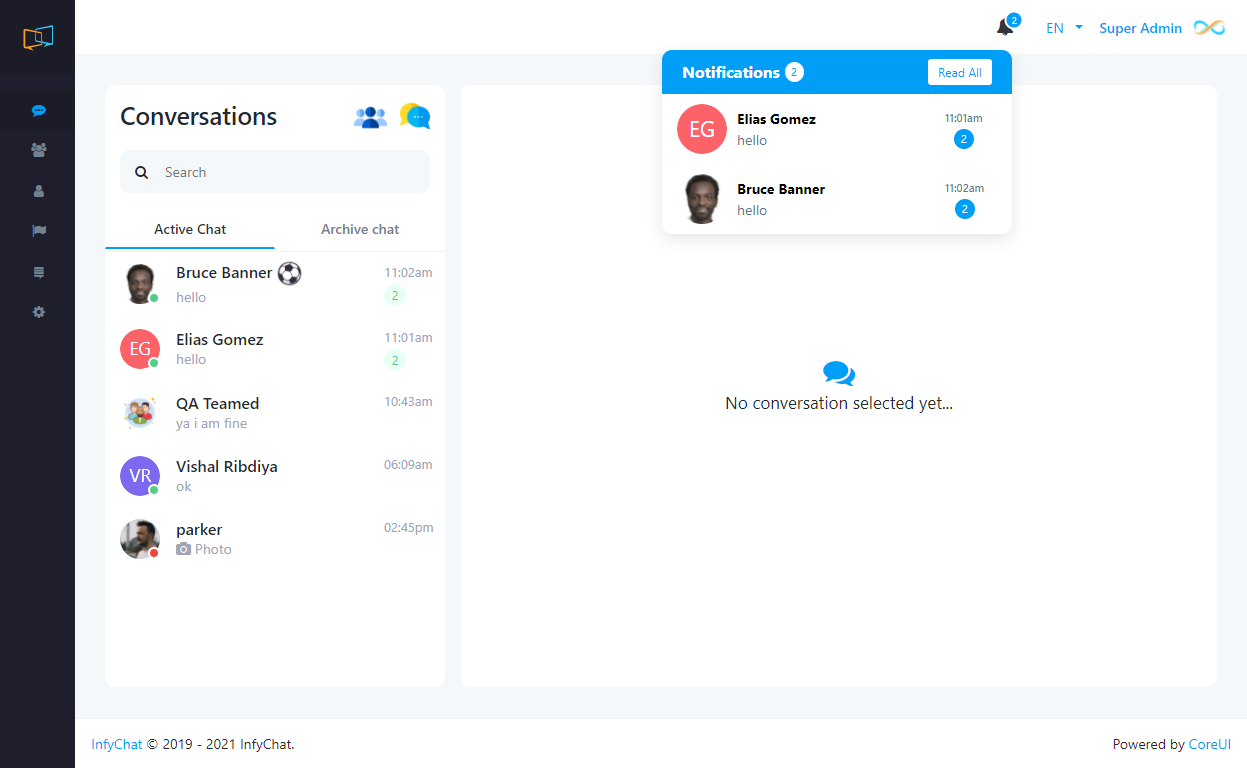Open the QA Teamed conversation
The width and height of the screenshot is (1247, 768).
click(275, 413)
